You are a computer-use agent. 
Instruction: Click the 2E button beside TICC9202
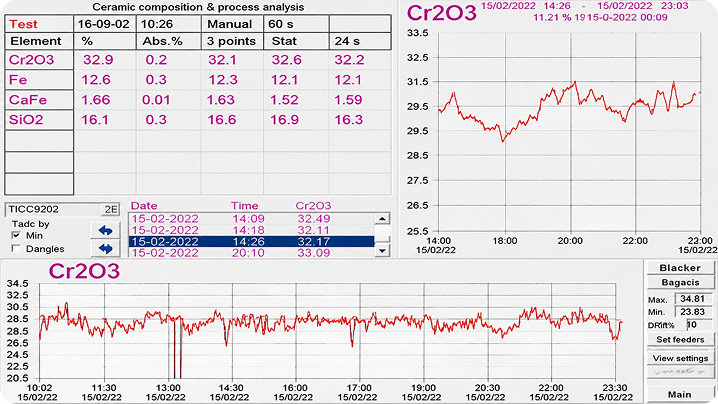(x=110, y=209)
